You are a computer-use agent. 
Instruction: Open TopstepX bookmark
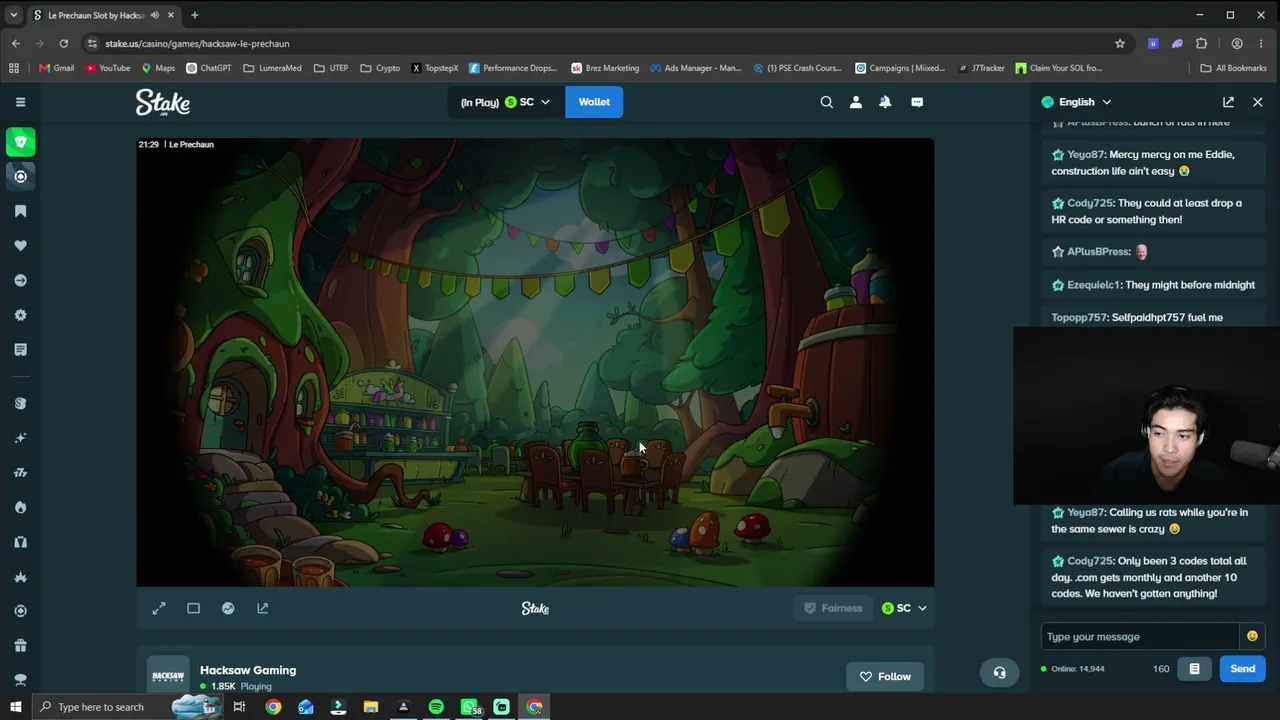434,68
